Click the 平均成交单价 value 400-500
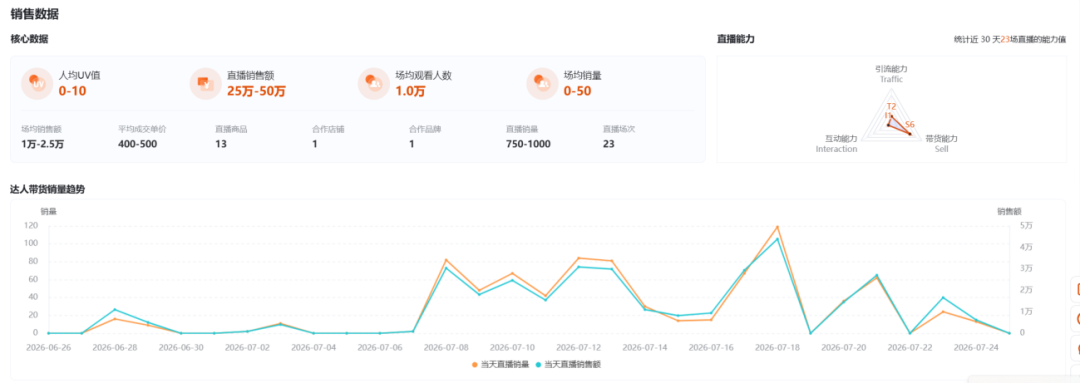Viewport: 1080px width, 383px height. [x=138, y=144]
